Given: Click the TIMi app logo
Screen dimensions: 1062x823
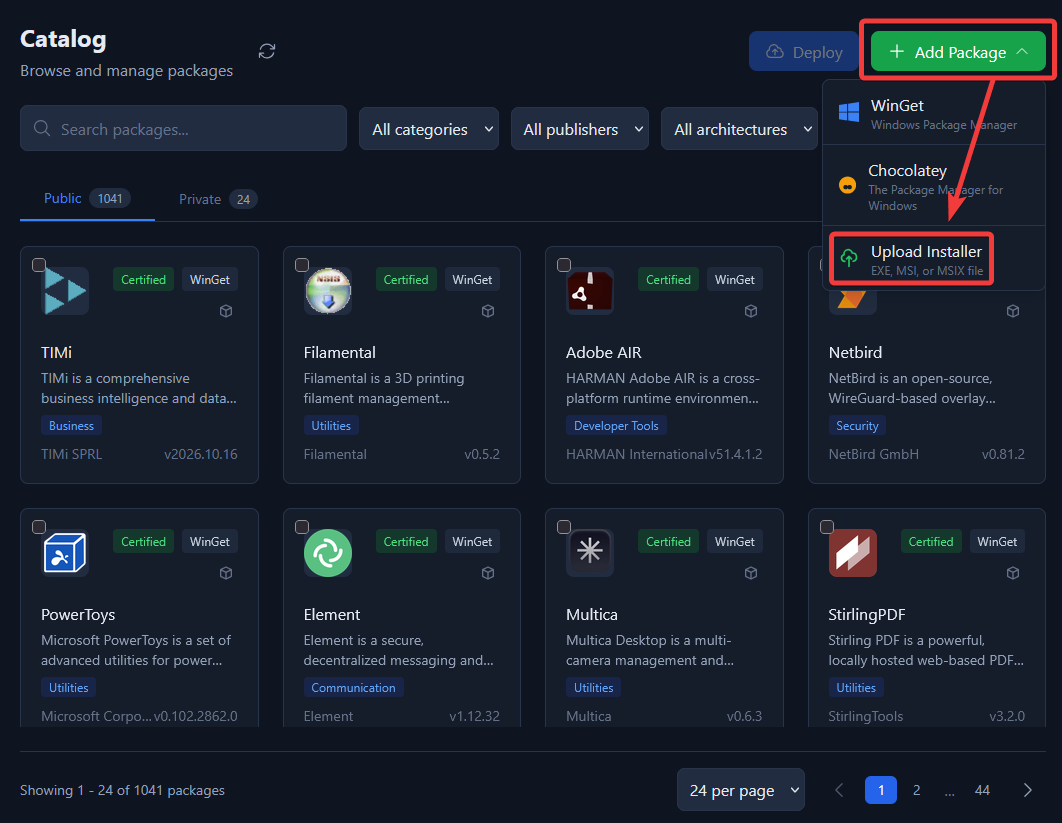Looking at the screenshot, I should [65, 291].
